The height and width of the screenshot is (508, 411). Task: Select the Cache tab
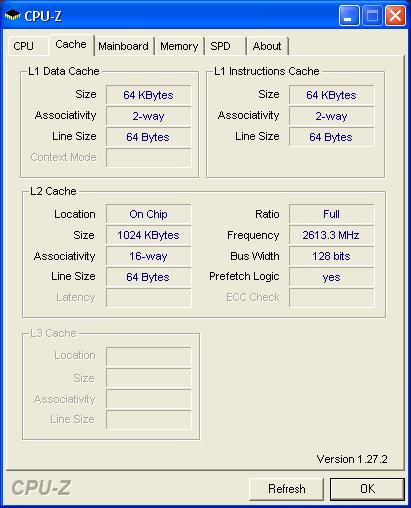pos(71,44)
